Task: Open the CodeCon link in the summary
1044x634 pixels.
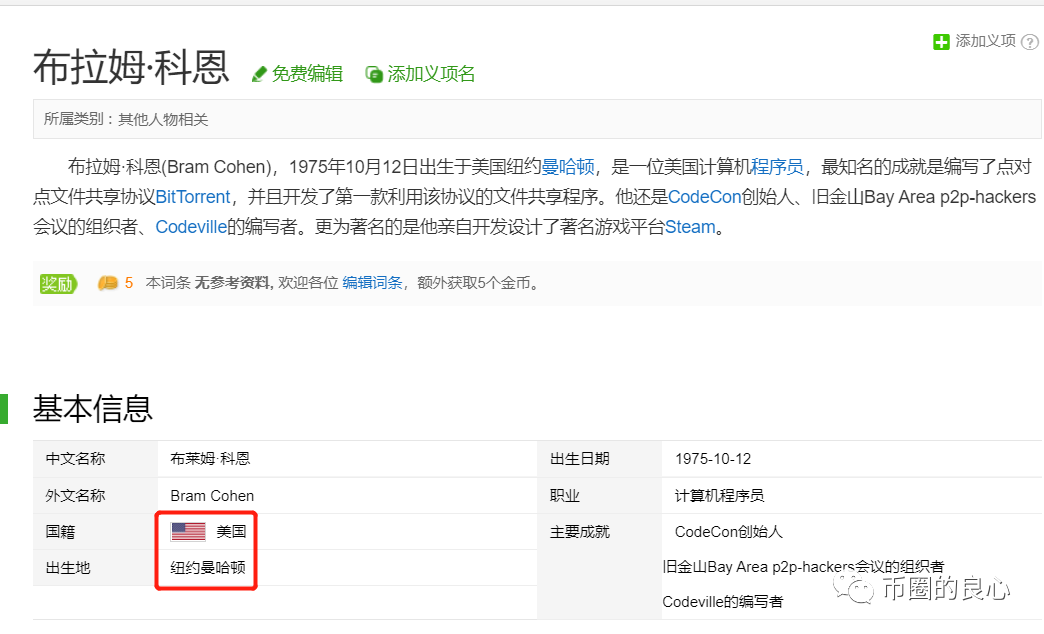Action: click(x=704, y=197)
